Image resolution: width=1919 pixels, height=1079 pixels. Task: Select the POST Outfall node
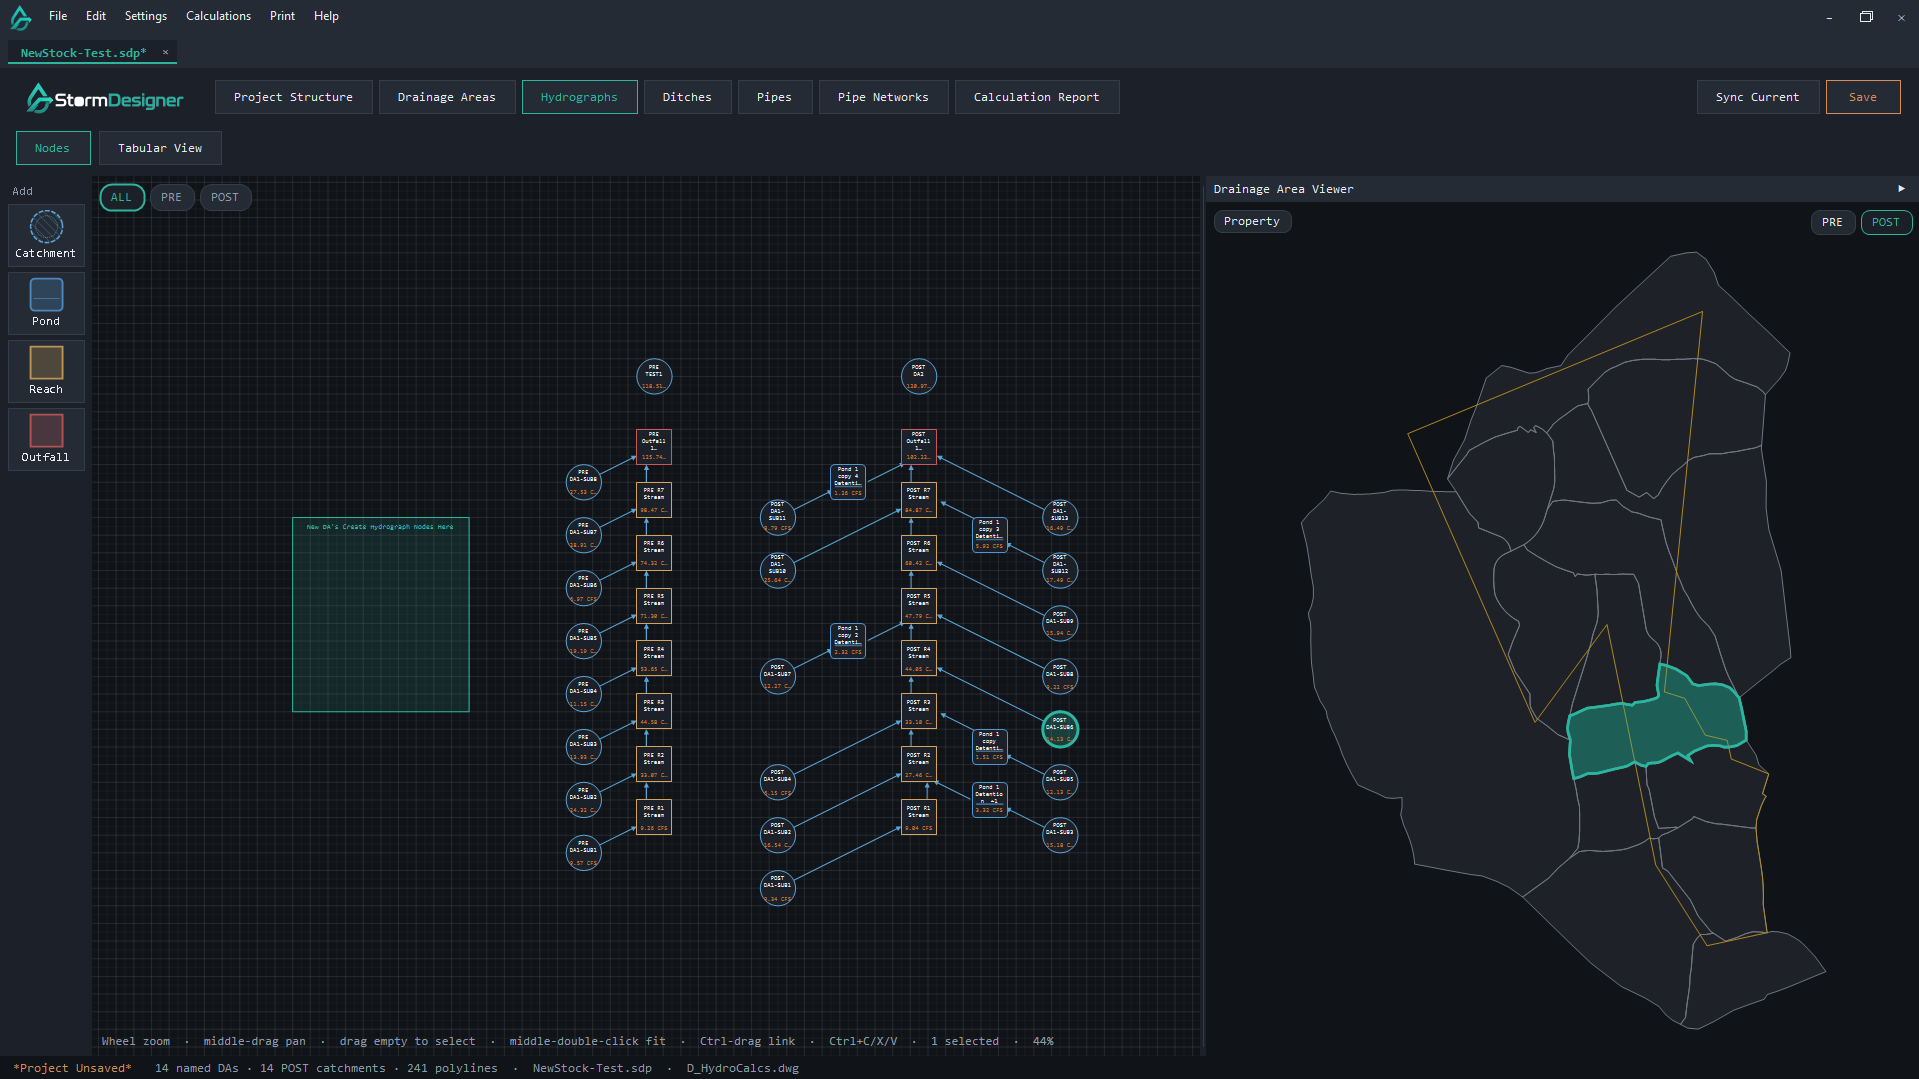919,447
